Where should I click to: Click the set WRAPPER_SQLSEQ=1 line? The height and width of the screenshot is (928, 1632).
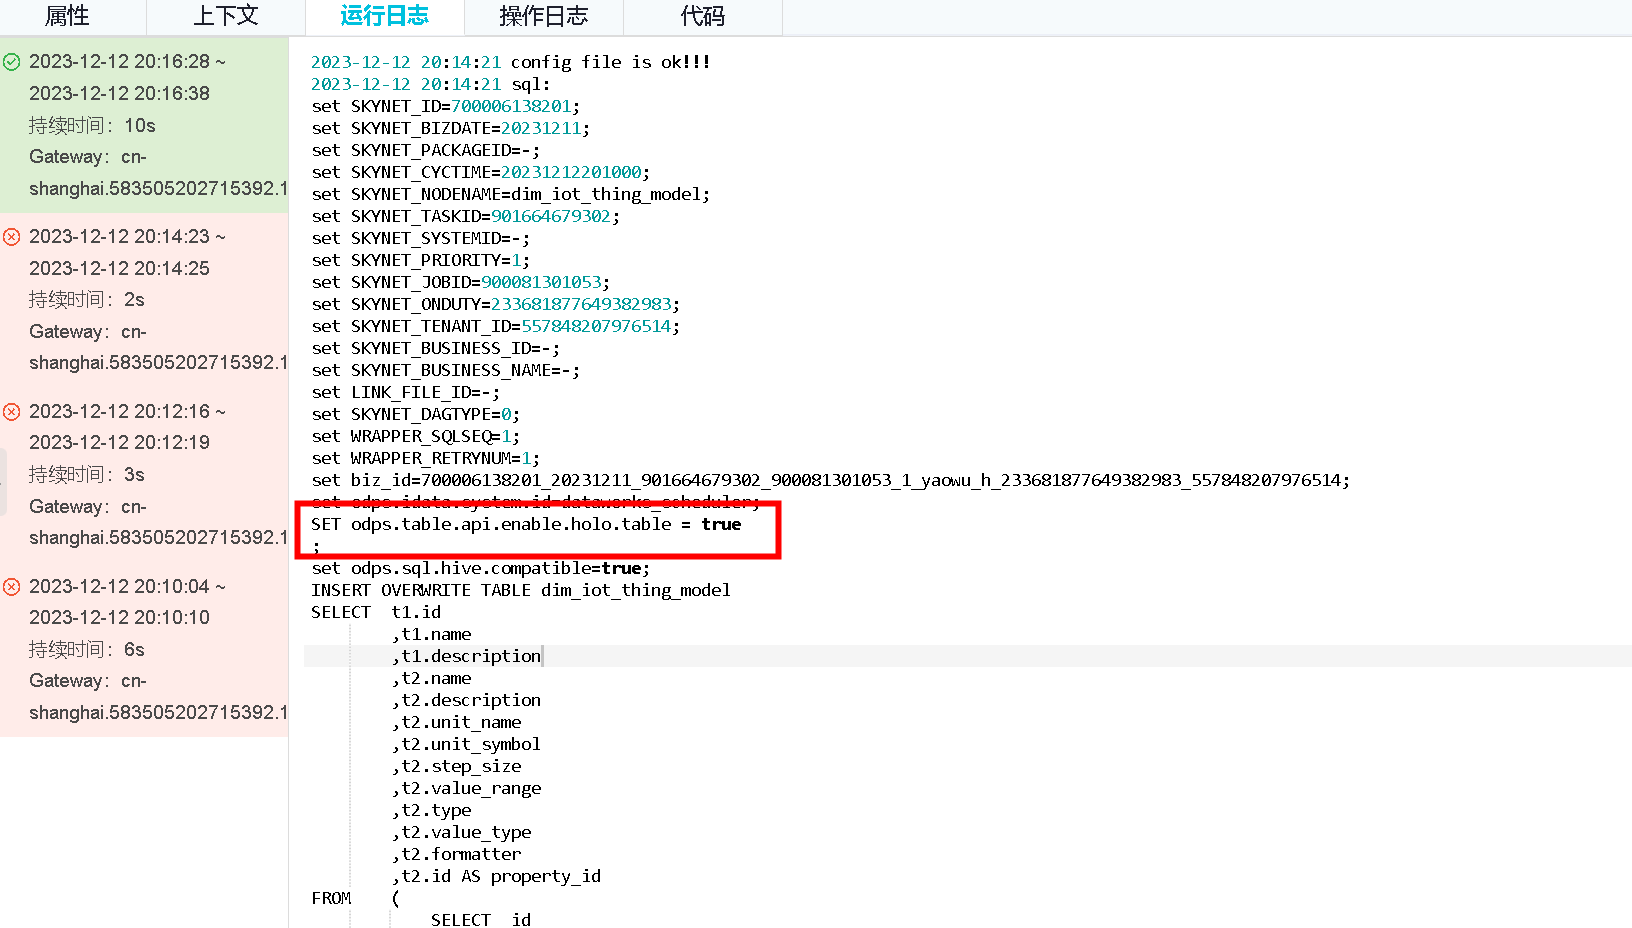[416, 436]
